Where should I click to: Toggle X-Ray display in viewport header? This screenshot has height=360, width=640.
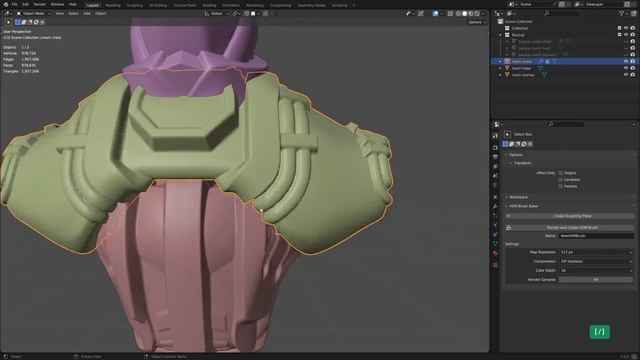tap(450, 13)
